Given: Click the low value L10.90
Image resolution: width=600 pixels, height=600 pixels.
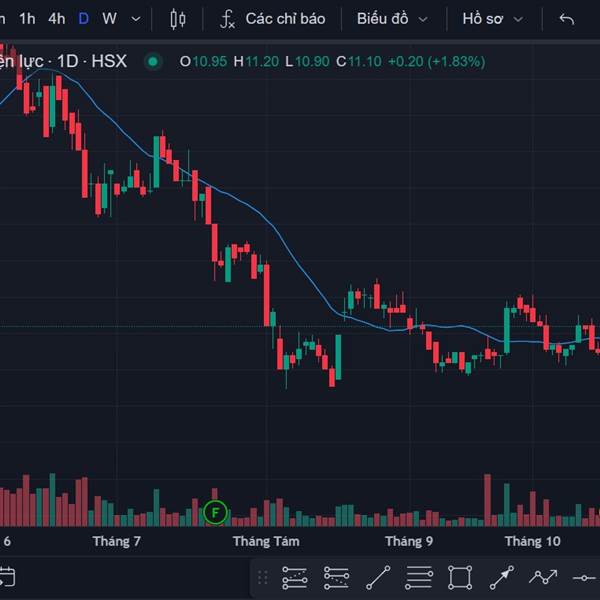Looking at the screenshot, I should tap(307, 62).
